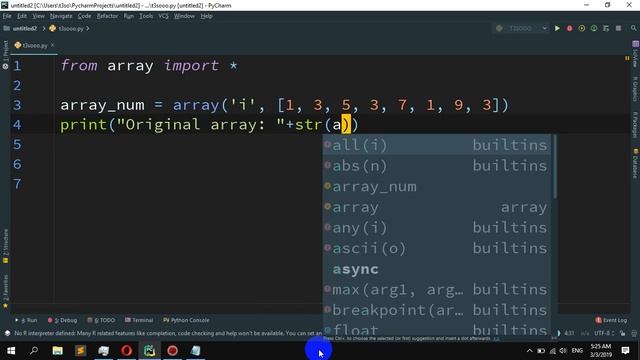Open the VCS menu

click(163, 16)
